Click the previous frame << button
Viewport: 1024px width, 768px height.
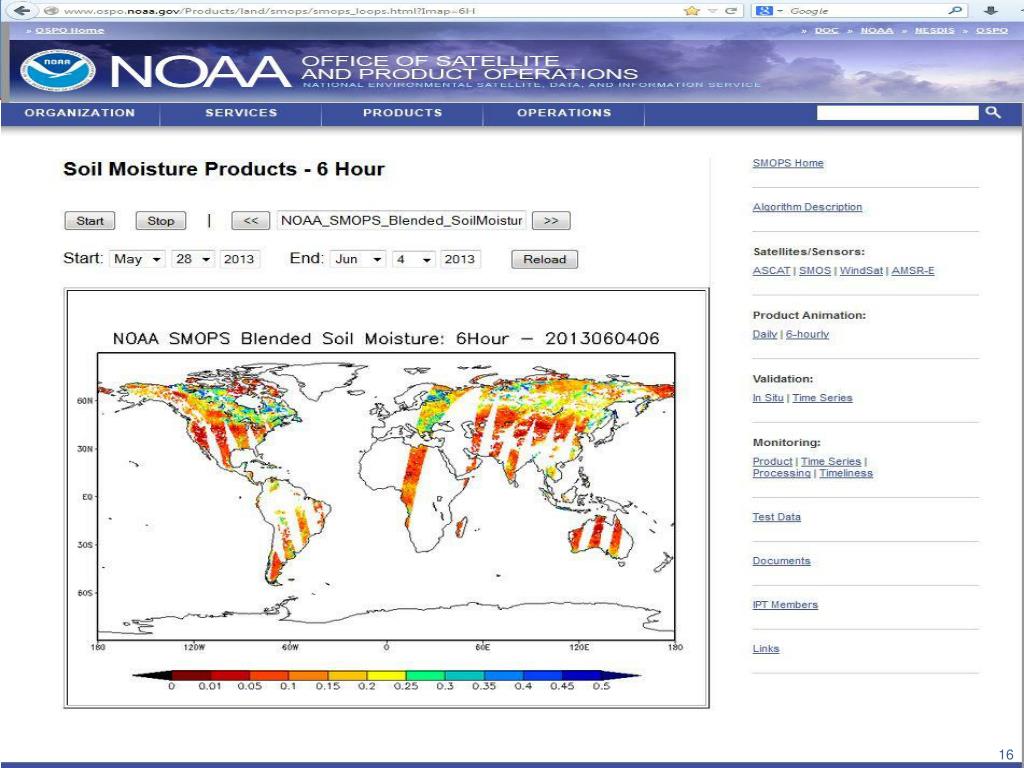pyautogui.click(x=251, y=221)
